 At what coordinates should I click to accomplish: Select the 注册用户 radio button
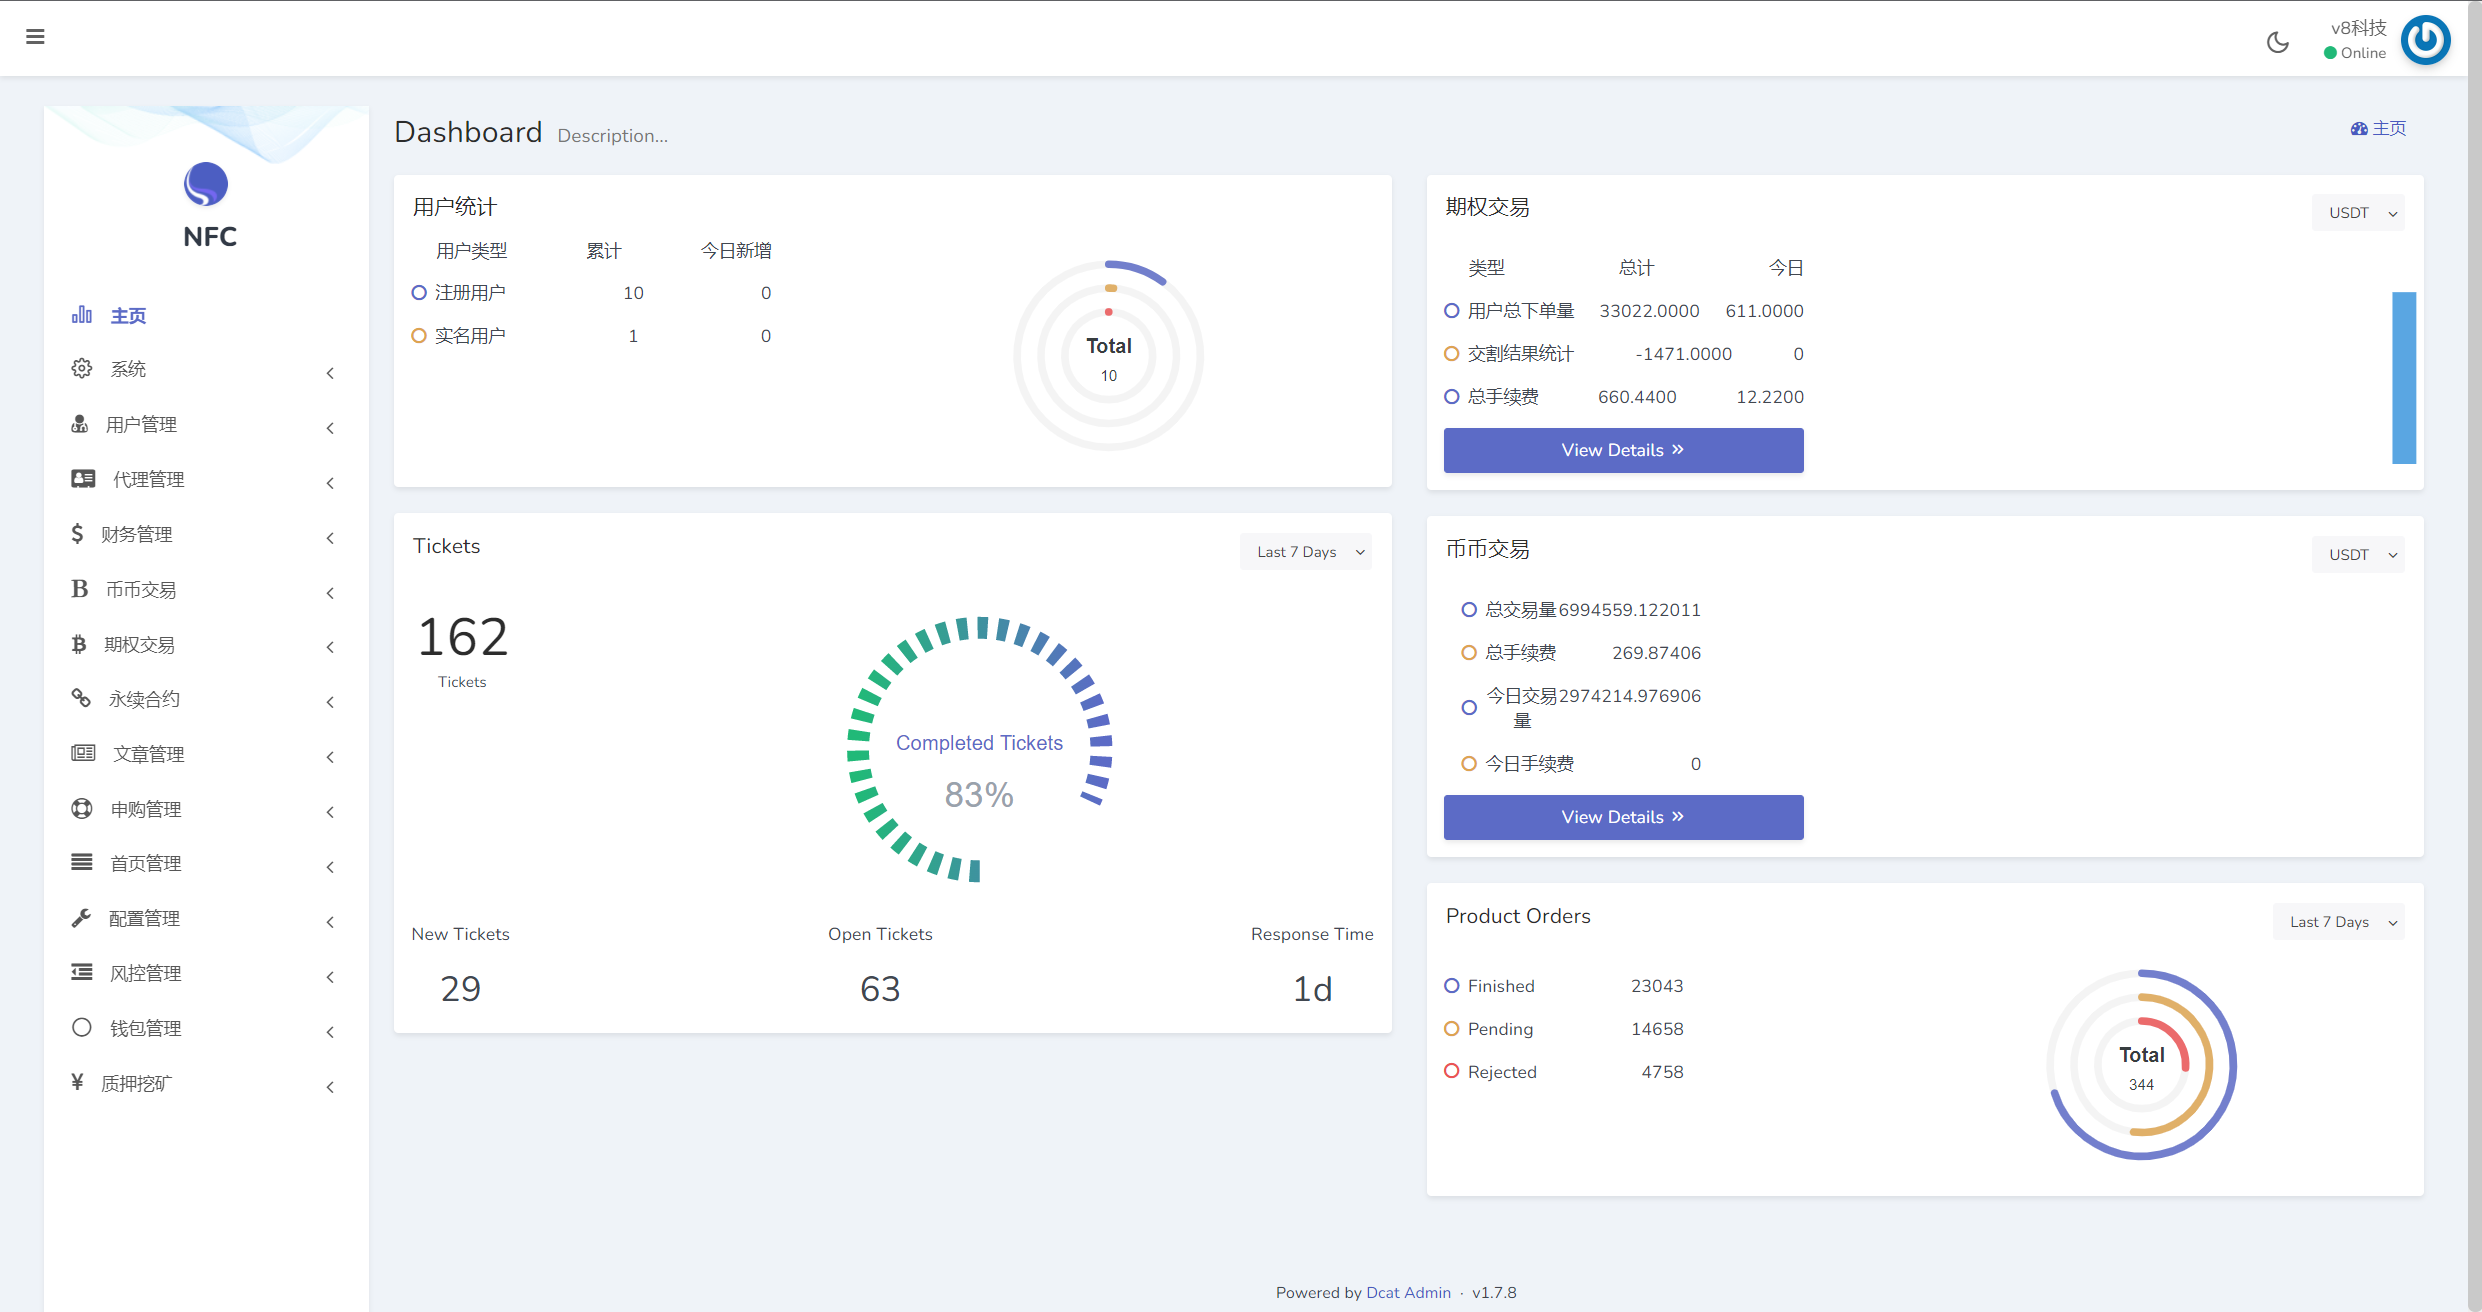tap(417, 292)
